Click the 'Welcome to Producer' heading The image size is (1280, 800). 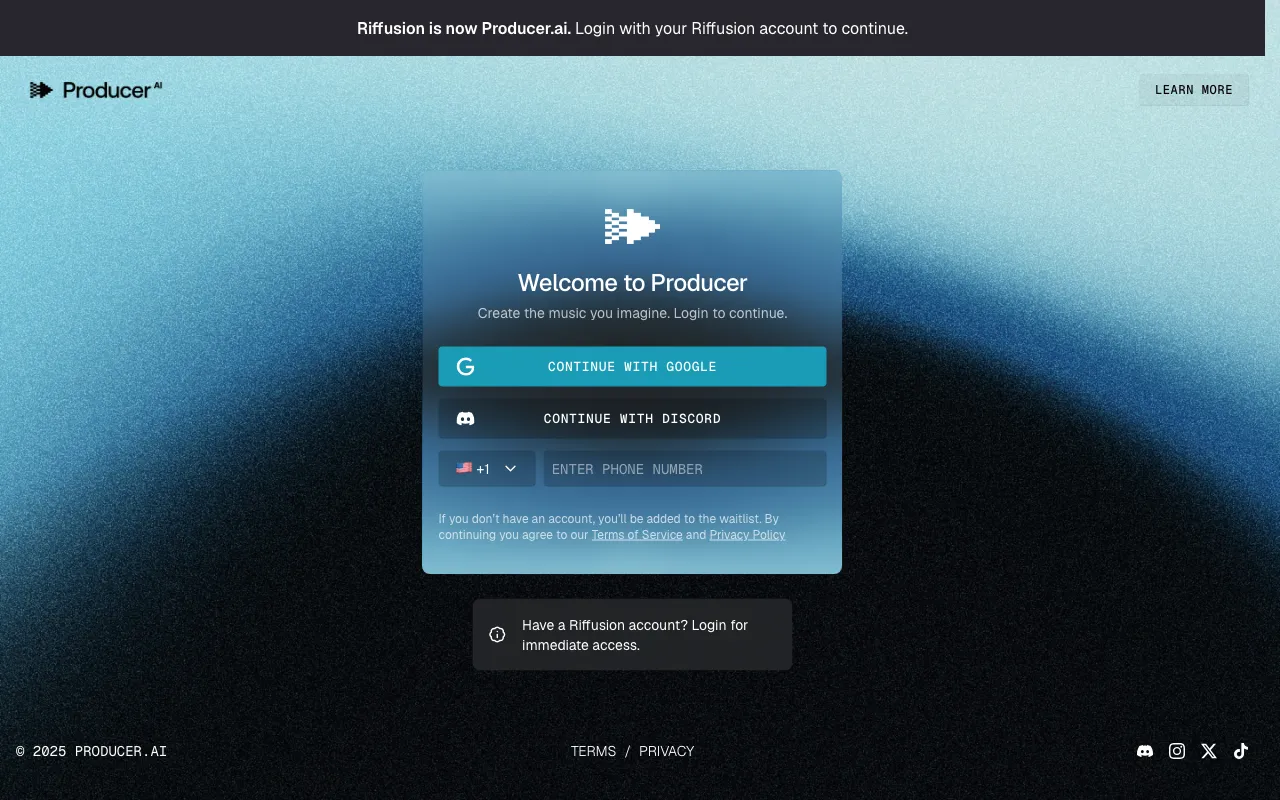(632, 283)
